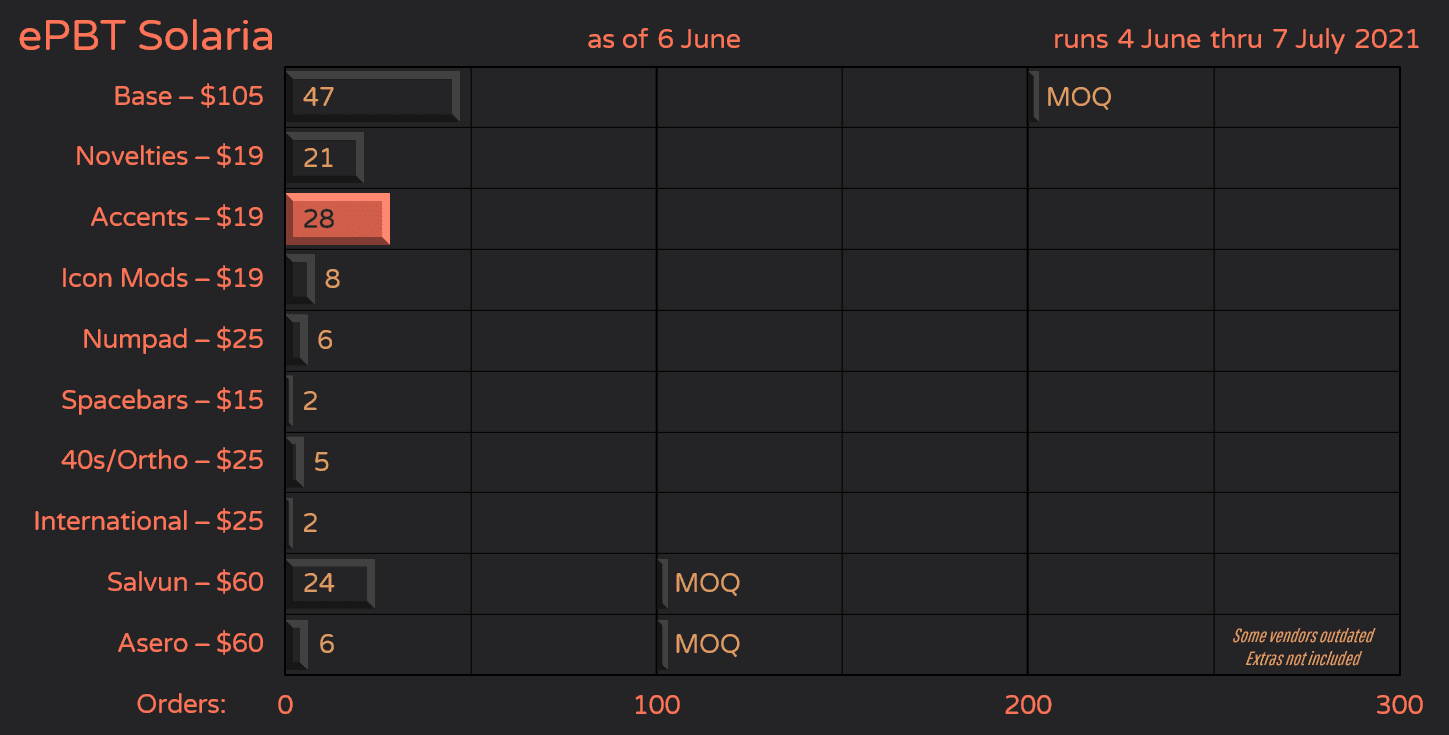Click the "Asero – $60" label
The image size is (1449, 735).
(190, 644)
